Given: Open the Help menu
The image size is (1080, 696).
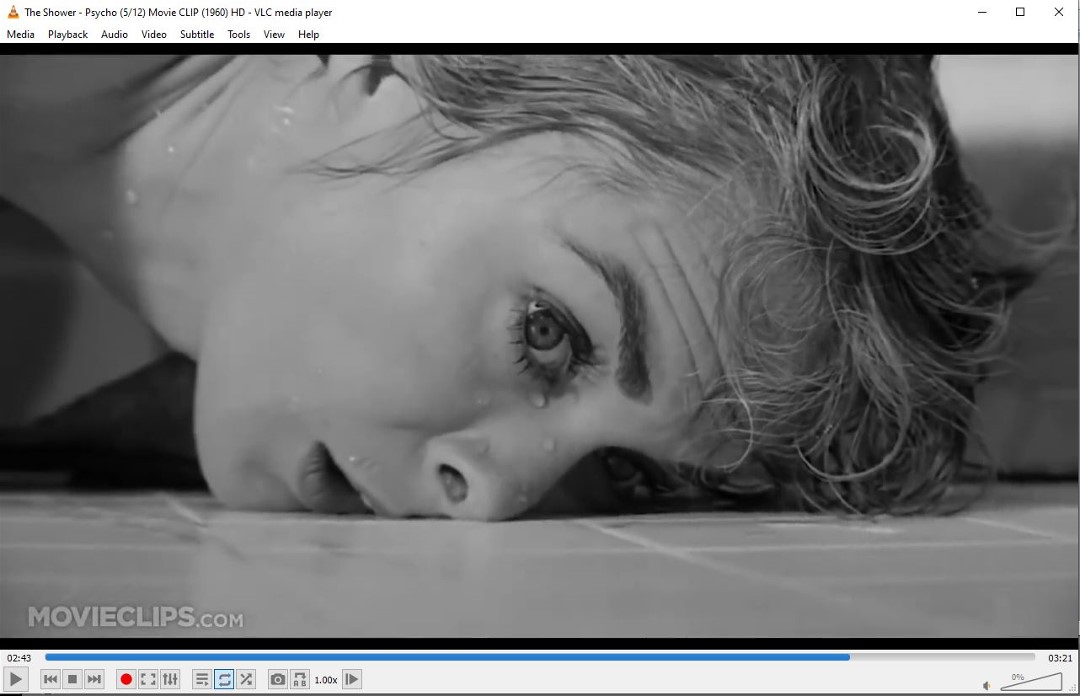Looking at the screenshot, I should tap(309, 34).
